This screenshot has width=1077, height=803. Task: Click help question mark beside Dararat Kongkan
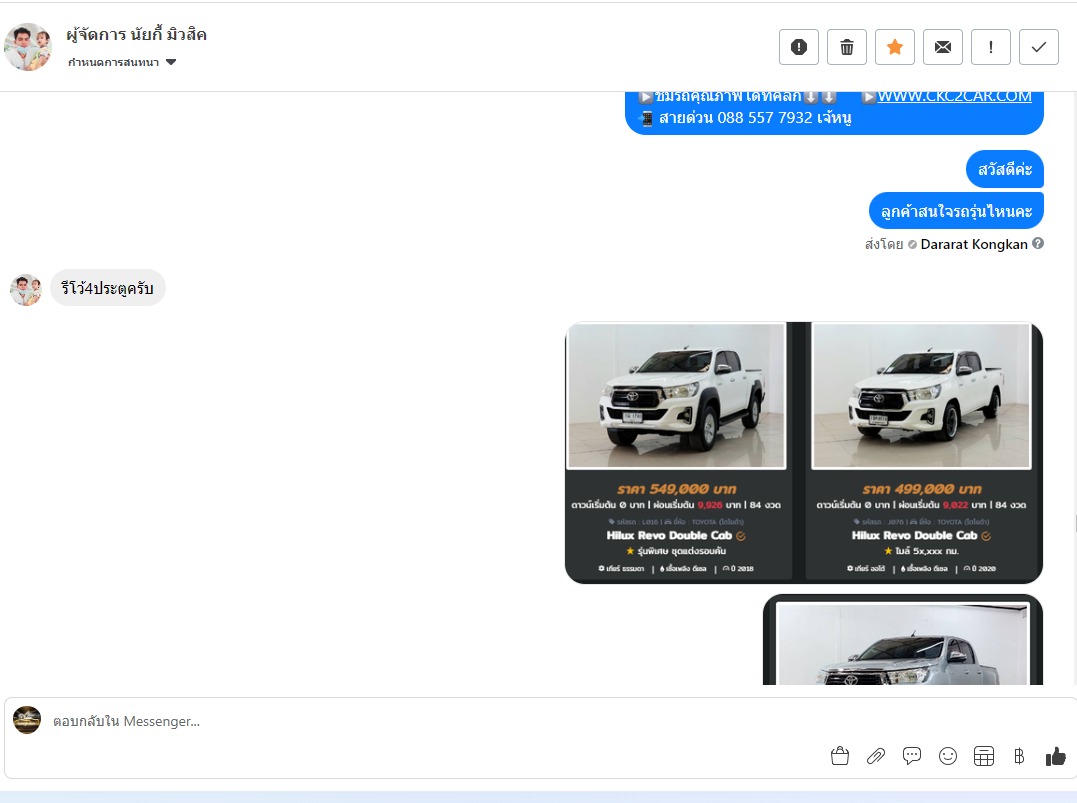coord(1038,243)
